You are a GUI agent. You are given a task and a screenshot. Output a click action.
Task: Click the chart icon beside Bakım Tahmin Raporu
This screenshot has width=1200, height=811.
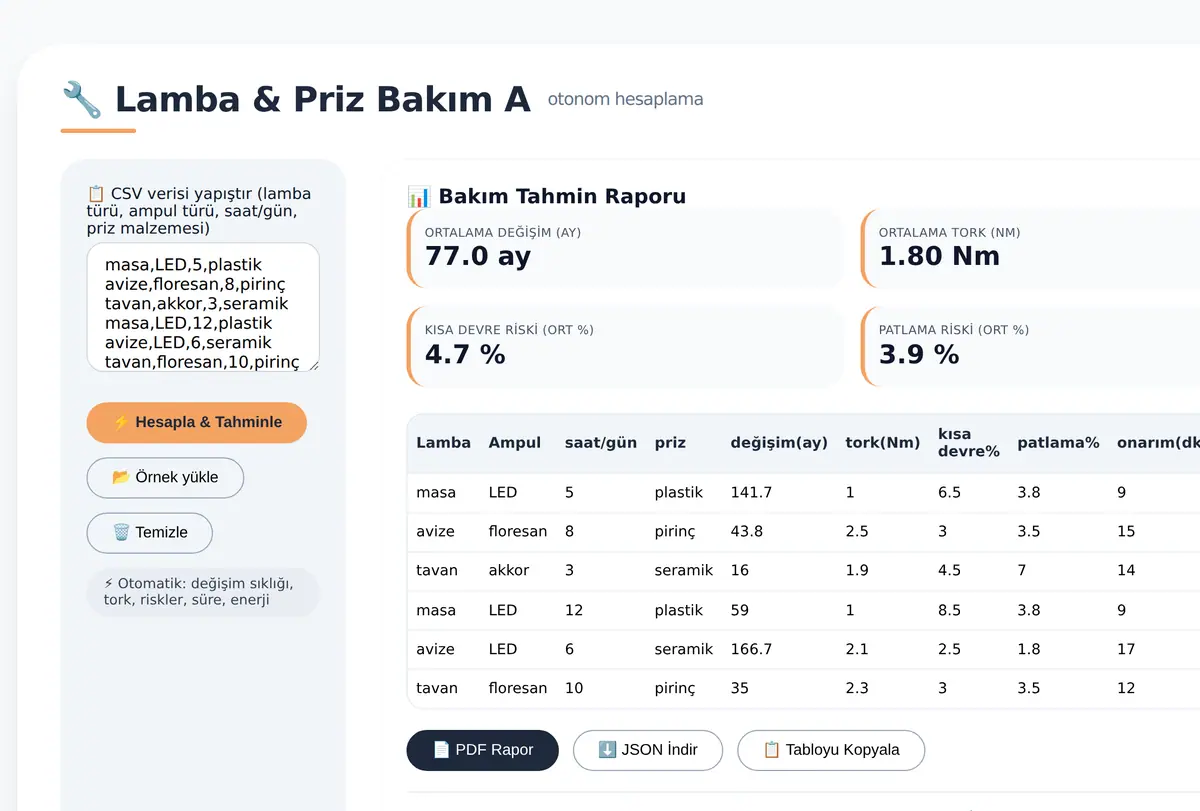[418, 196]
